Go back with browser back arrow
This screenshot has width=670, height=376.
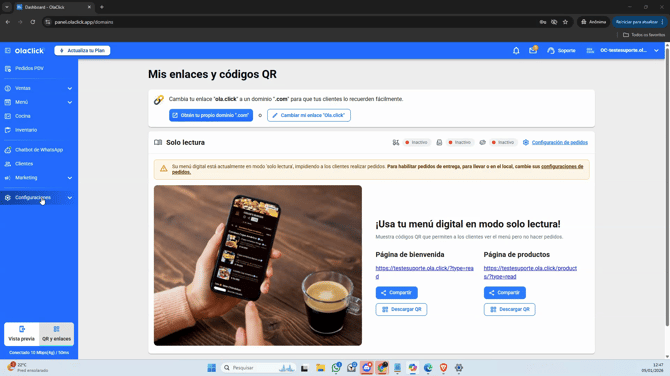8,22
